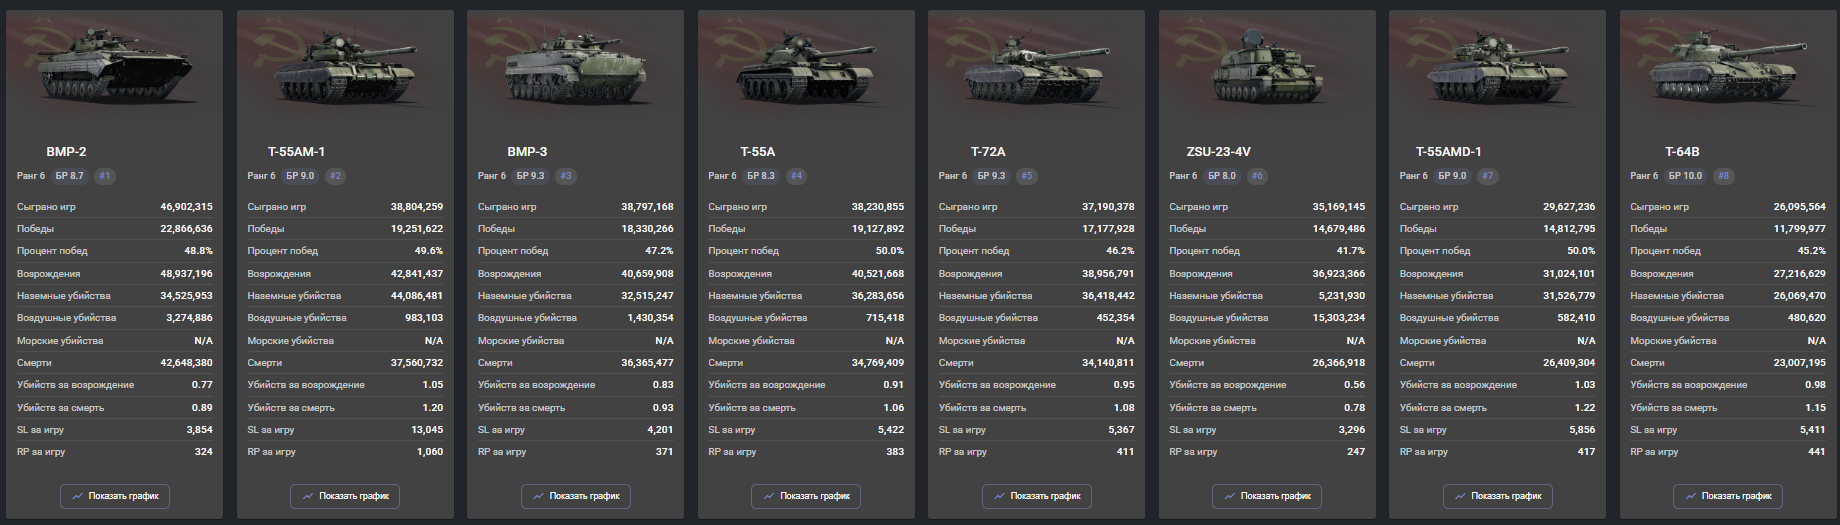Show the graph for BMP-2

[115, 496]
